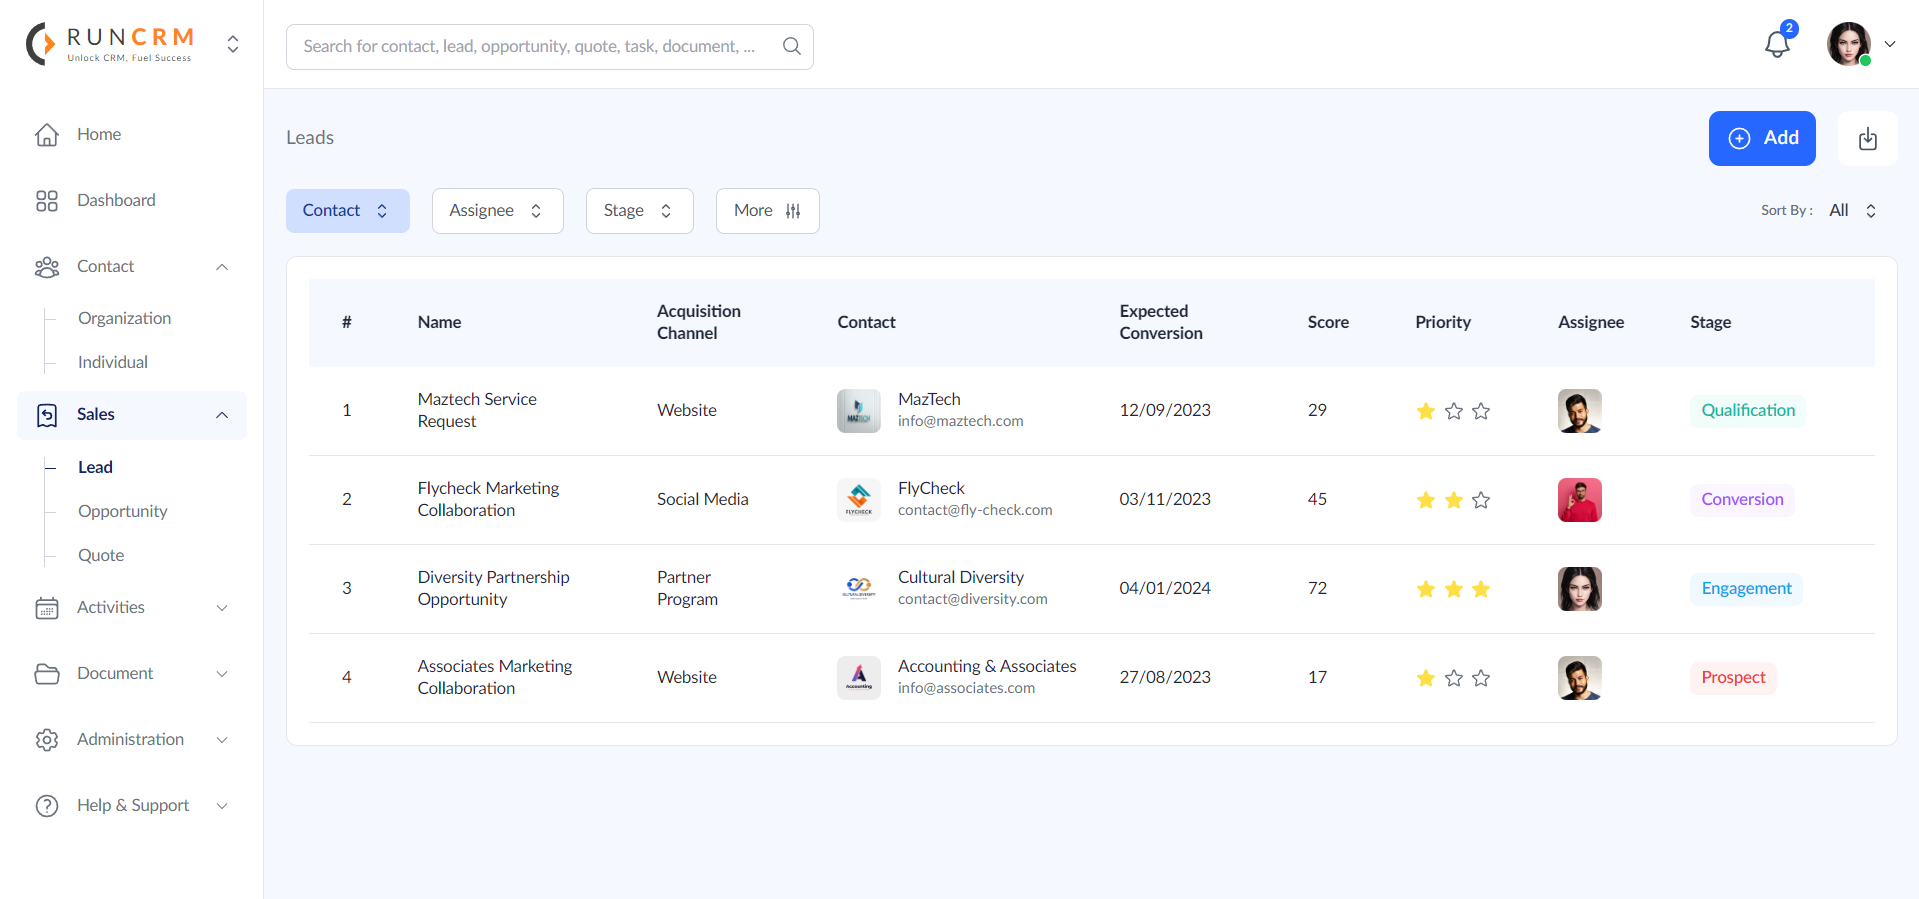Screen dimensions: 1919x899
Task: Go to Dashboard in the sidebar
Action: coord(115,200)
